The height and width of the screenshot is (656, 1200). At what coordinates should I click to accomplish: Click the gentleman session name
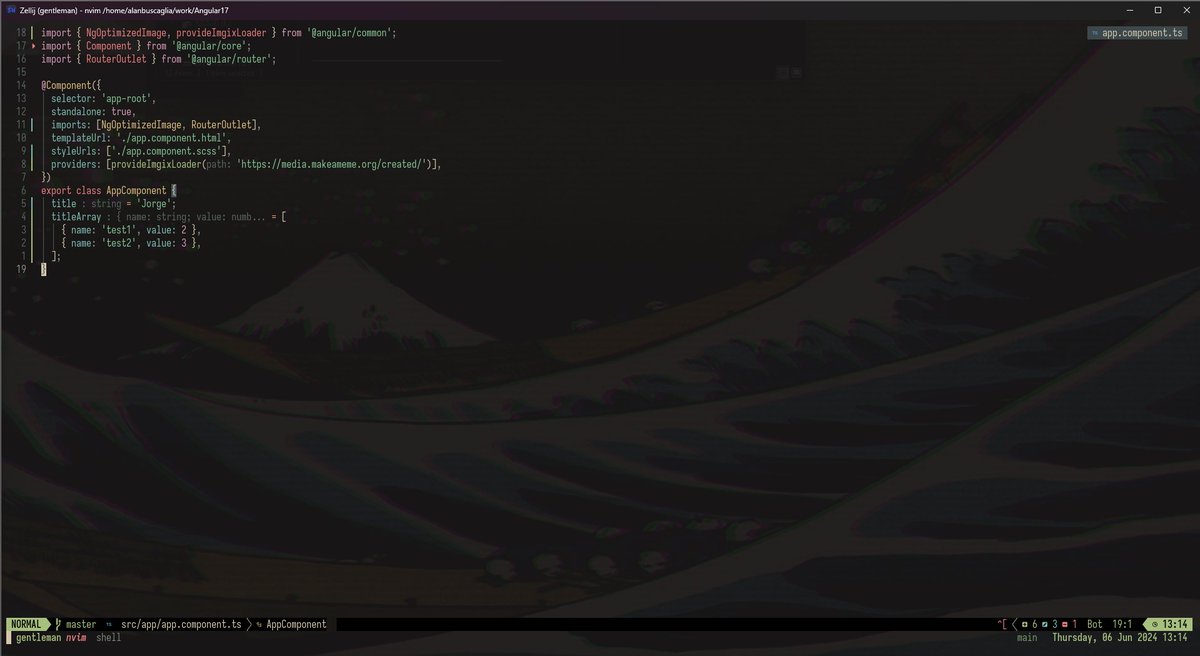(38, 637)
